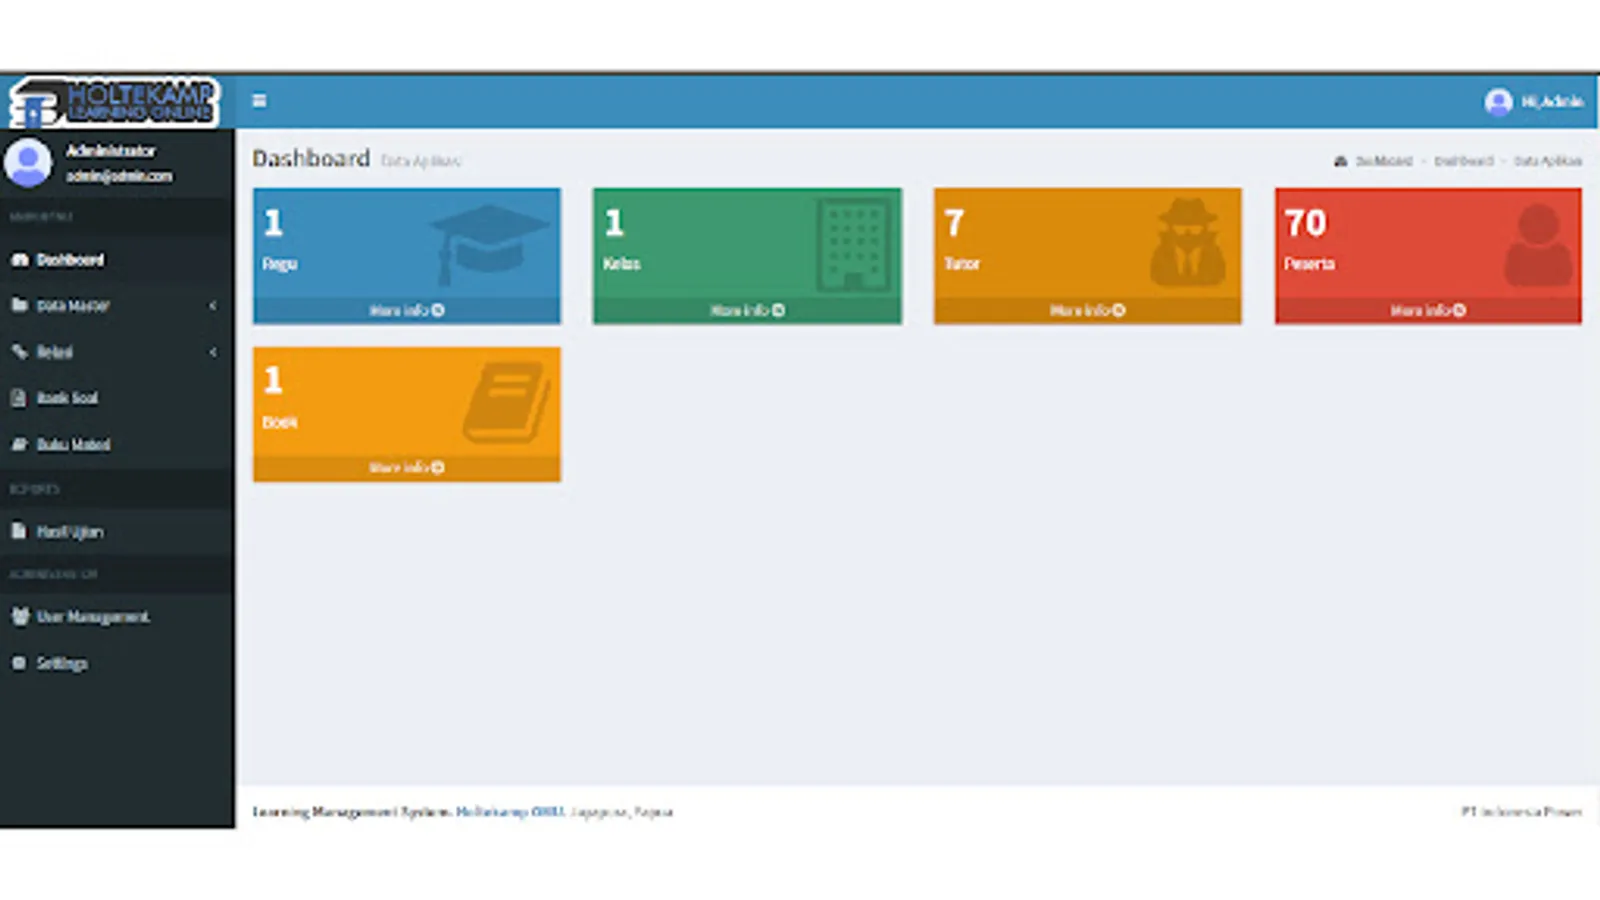Click the arrow icon in Tutor More info
Image resolution: width=1600 pixels, height=900 pixels.
coord(1119,311)
